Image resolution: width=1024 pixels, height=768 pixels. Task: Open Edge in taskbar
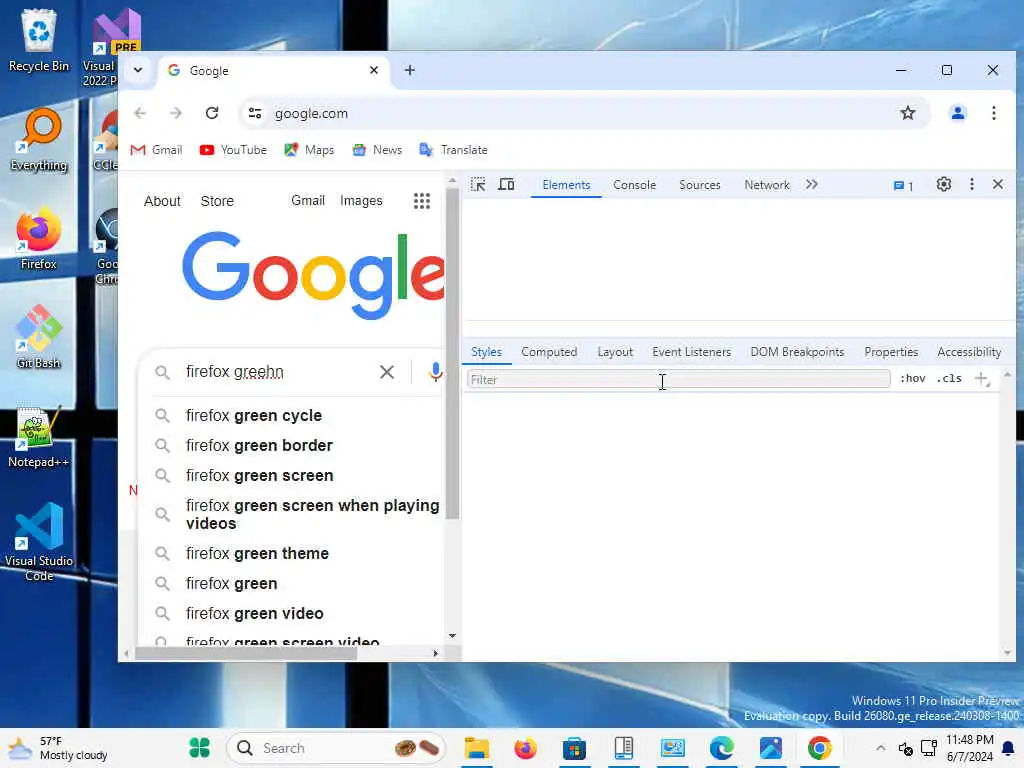(722, 748)
